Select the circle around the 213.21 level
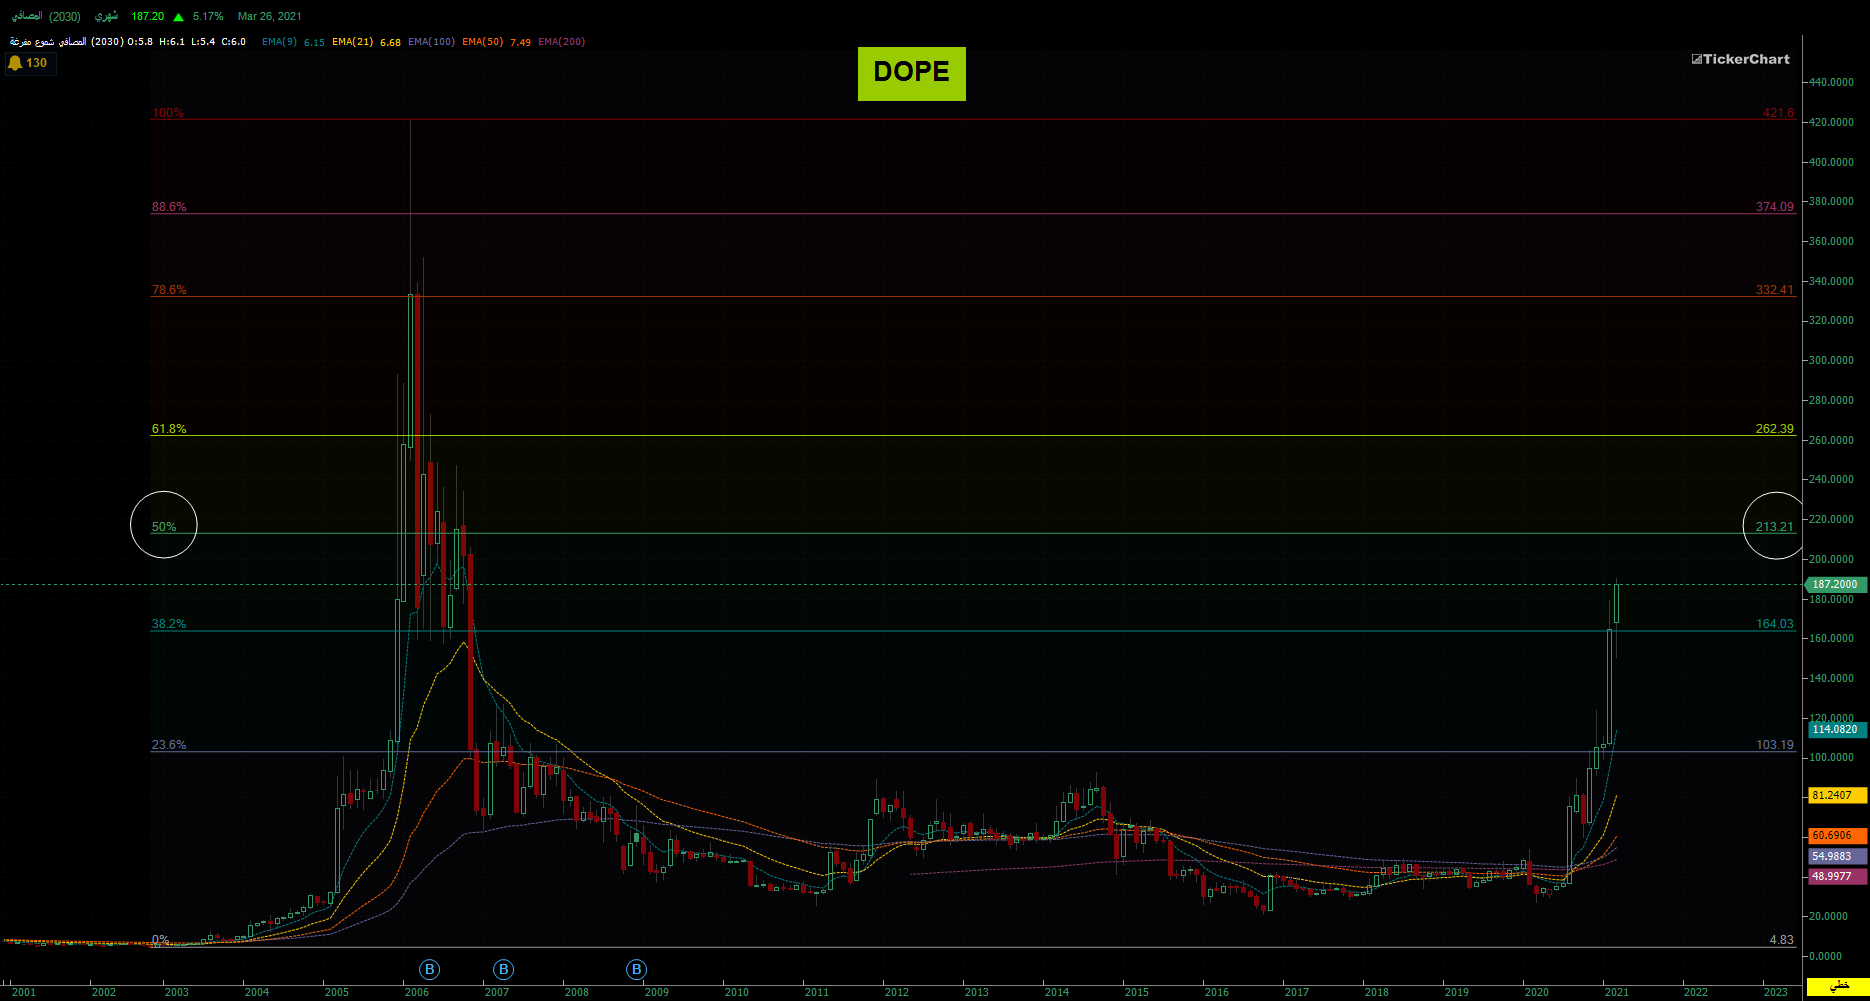This screenshot has width=1870, height=1001. click(1776, 525)
